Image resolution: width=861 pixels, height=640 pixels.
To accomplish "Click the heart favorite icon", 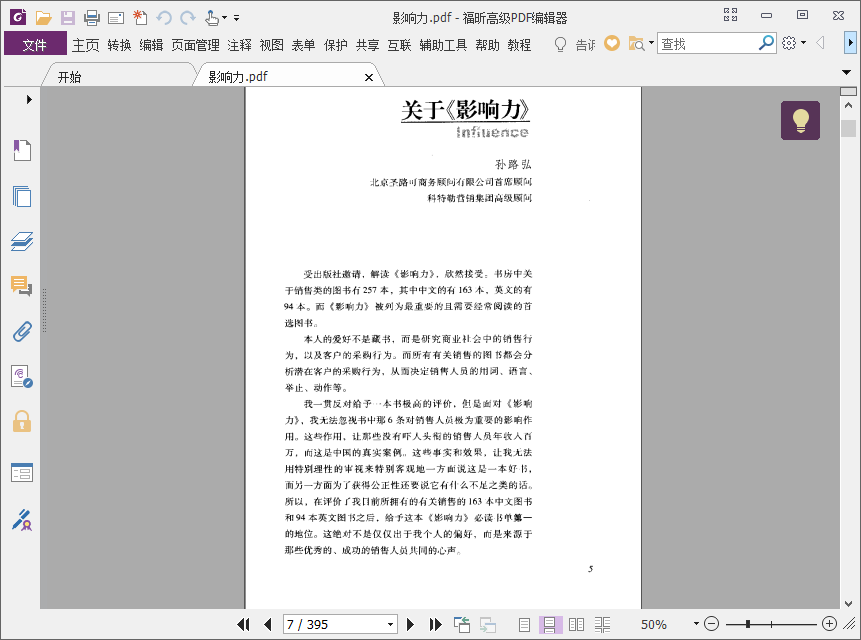I will coord(612,43).
